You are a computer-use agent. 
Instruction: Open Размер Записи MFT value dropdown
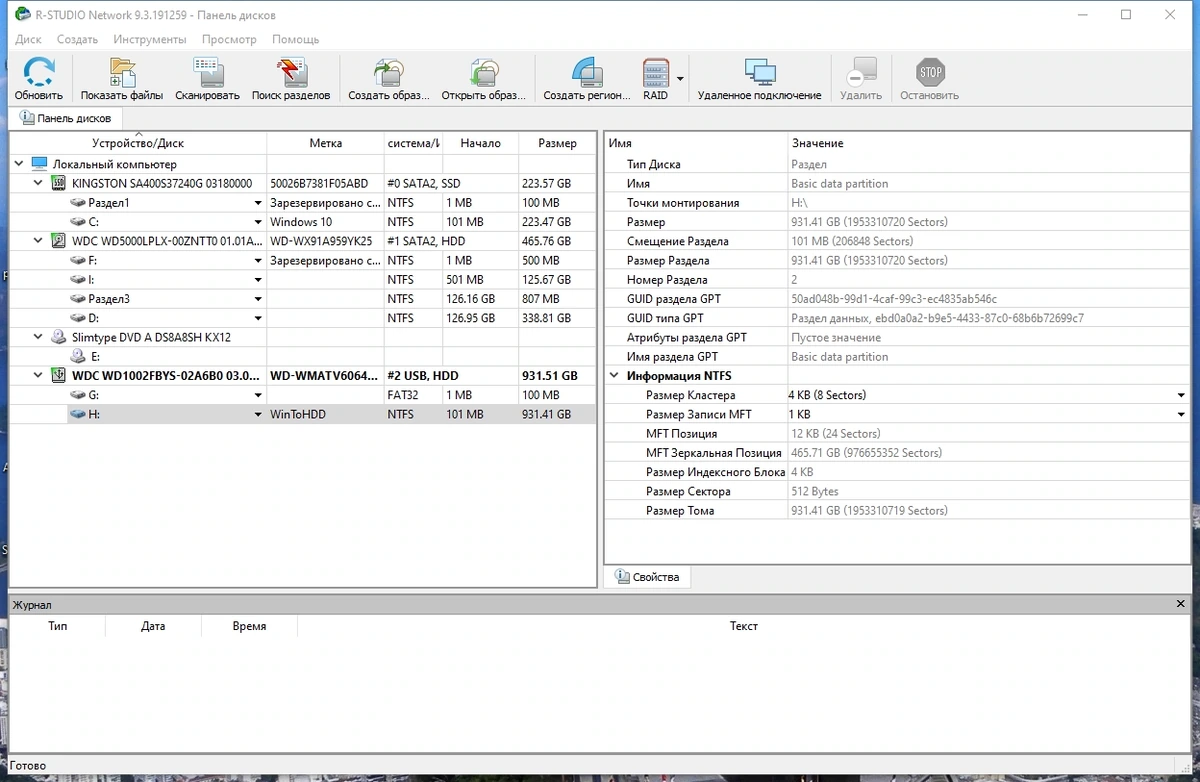click(x=1181, y=414)
